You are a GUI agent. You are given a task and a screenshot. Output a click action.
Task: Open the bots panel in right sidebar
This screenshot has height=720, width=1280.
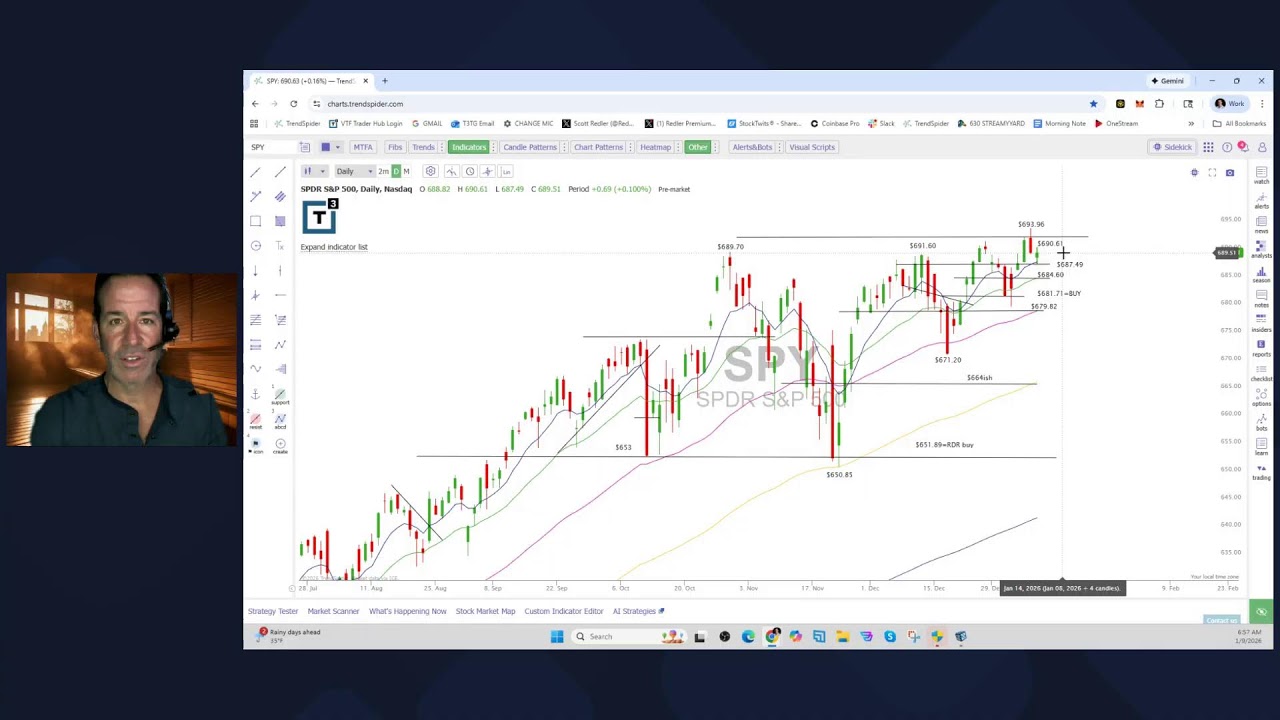pos(1262,423)
